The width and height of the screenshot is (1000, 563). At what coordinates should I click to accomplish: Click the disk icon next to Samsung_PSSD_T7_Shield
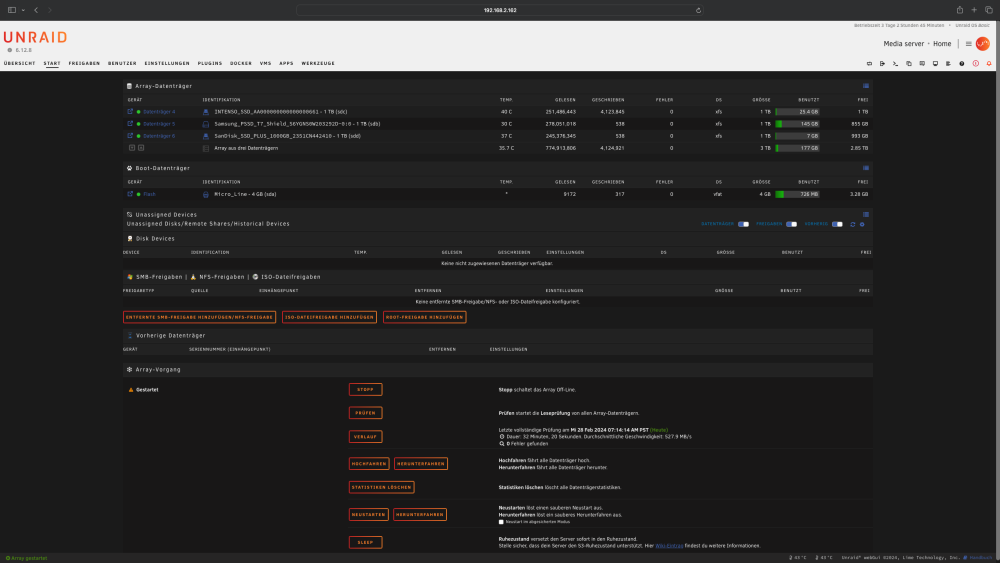coord(205,124)
